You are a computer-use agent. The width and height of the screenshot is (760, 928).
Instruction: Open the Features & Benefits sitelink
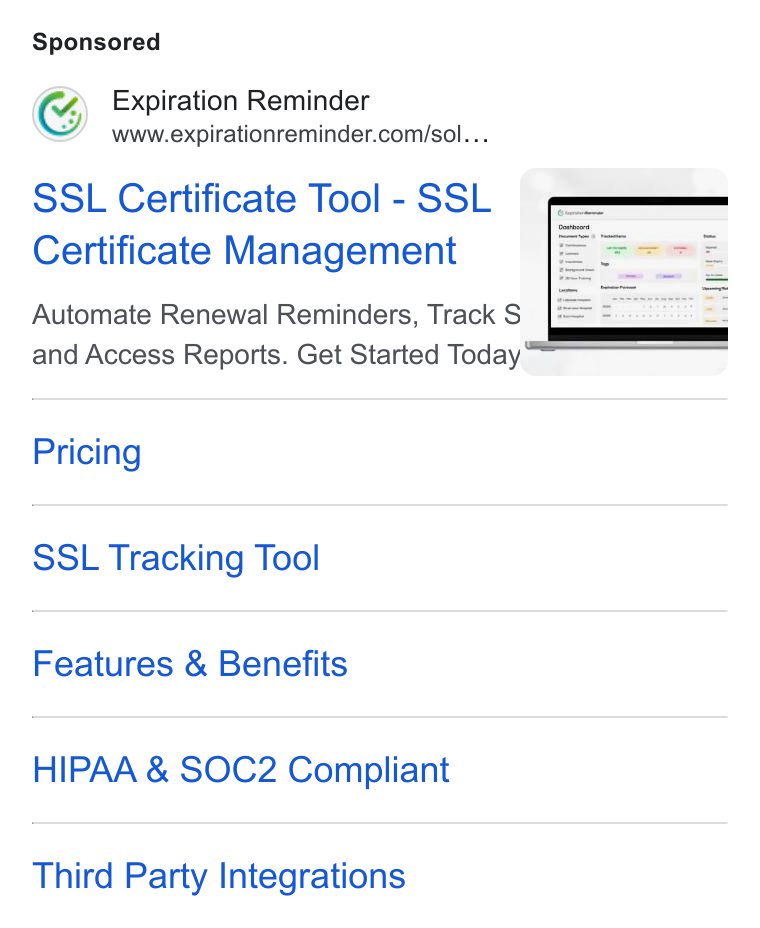pyautogui.click(x=190, y=664)
